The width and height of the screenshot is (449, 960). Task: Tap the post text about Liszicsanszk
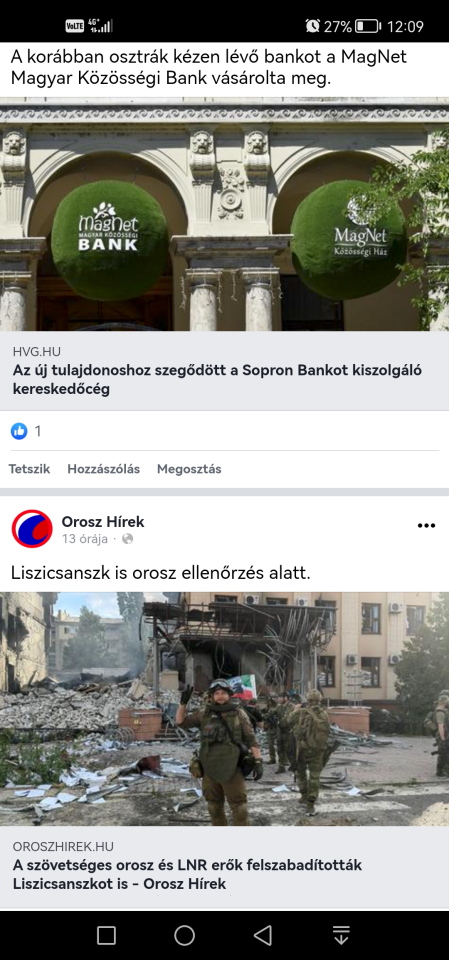tap(161, 573)
